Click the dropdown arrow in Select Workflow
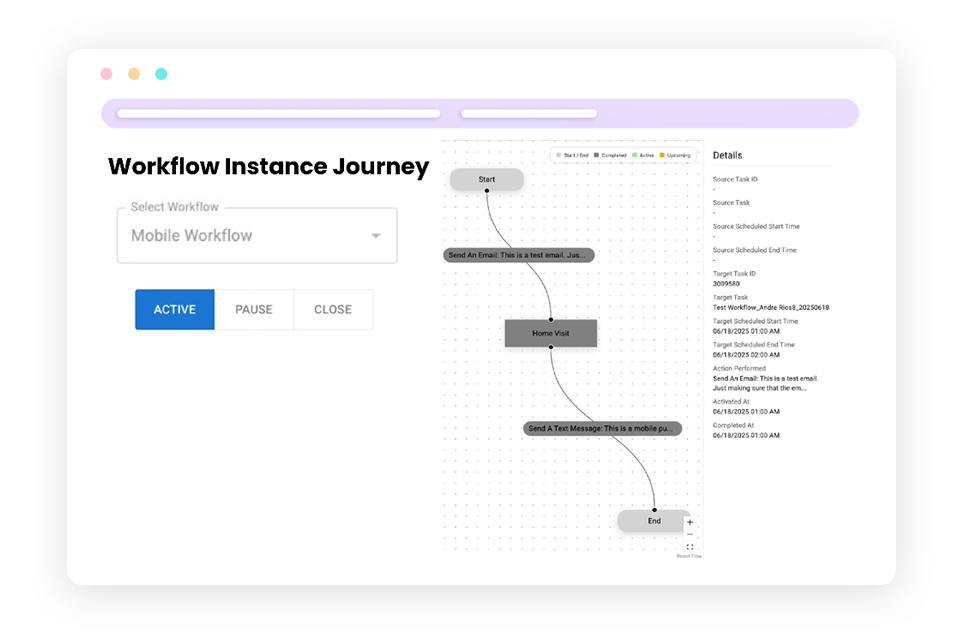This screenshot has height=630, width=975. pos(376,236)
